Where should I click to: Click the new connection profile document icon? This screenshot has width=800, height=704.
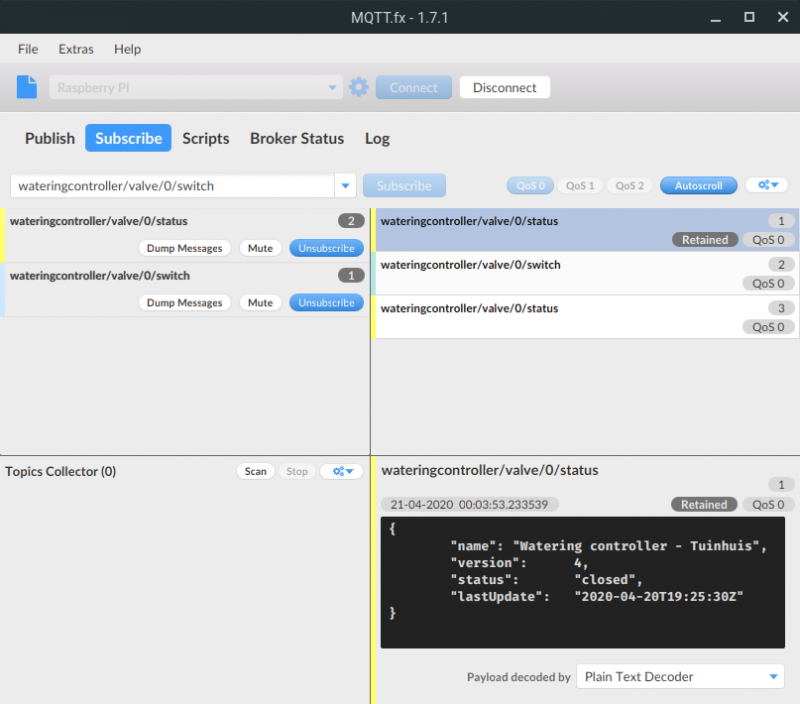pos(26,87)
